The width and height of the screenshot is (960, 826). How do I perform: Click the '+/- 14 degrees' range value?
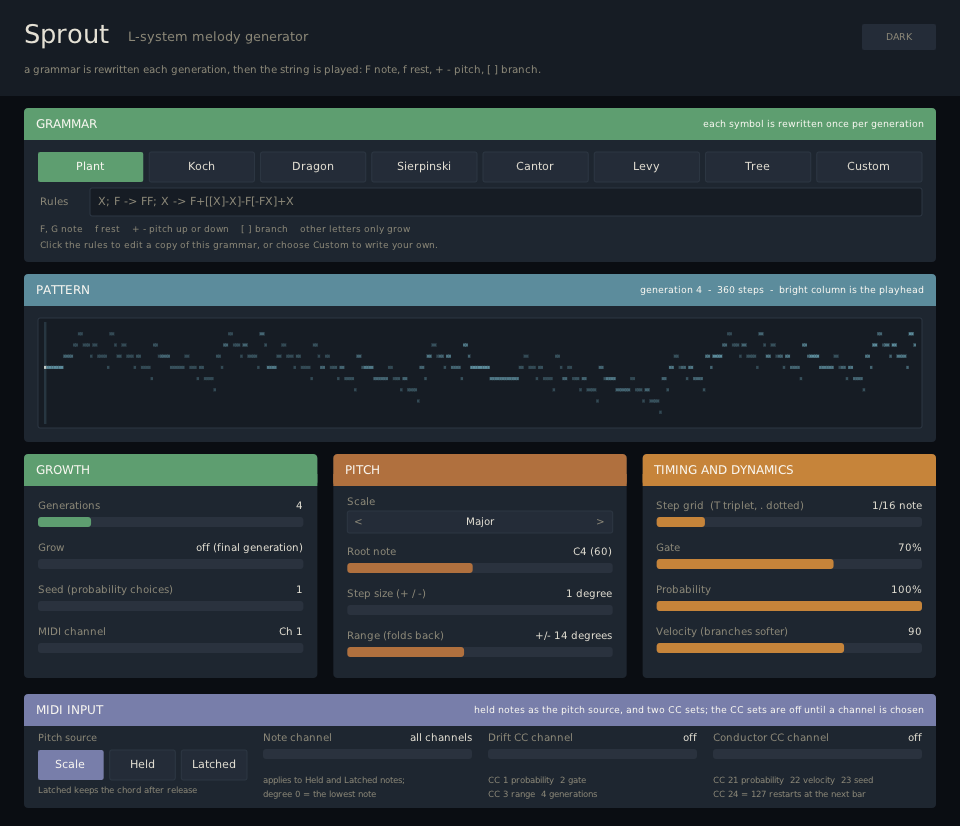coord(574,636)
